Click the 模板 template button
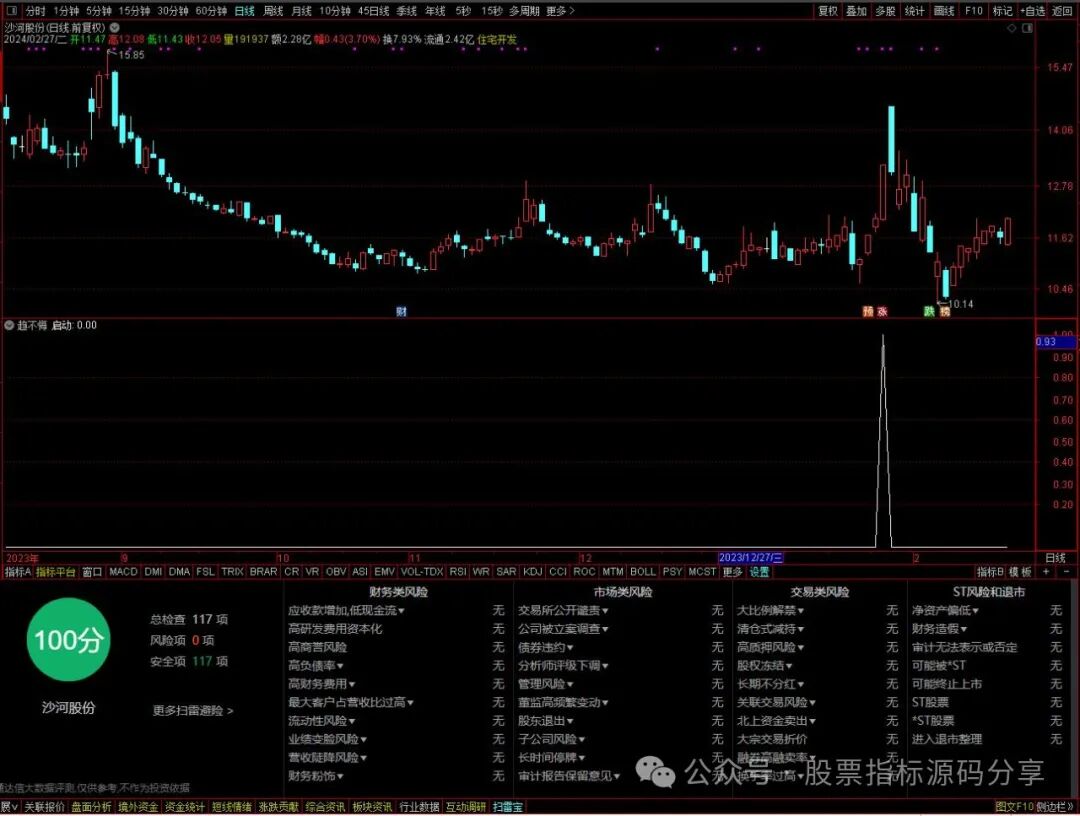 (x=1021, y=572)
